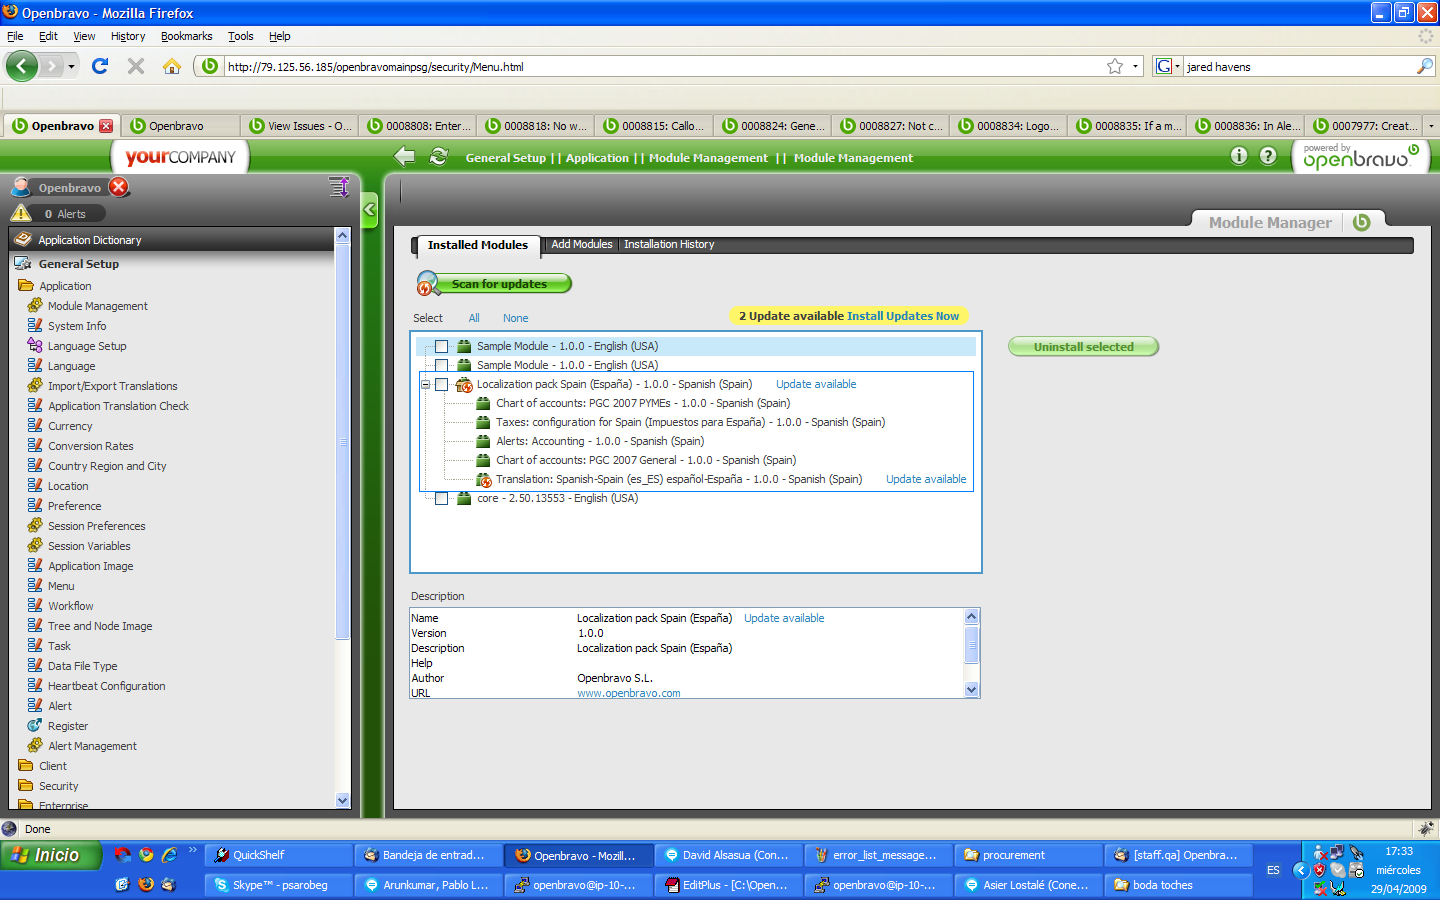Reload the page with Firefox reload button
The height and width of the screenshot is (900, 1440).
coord(99,66)
